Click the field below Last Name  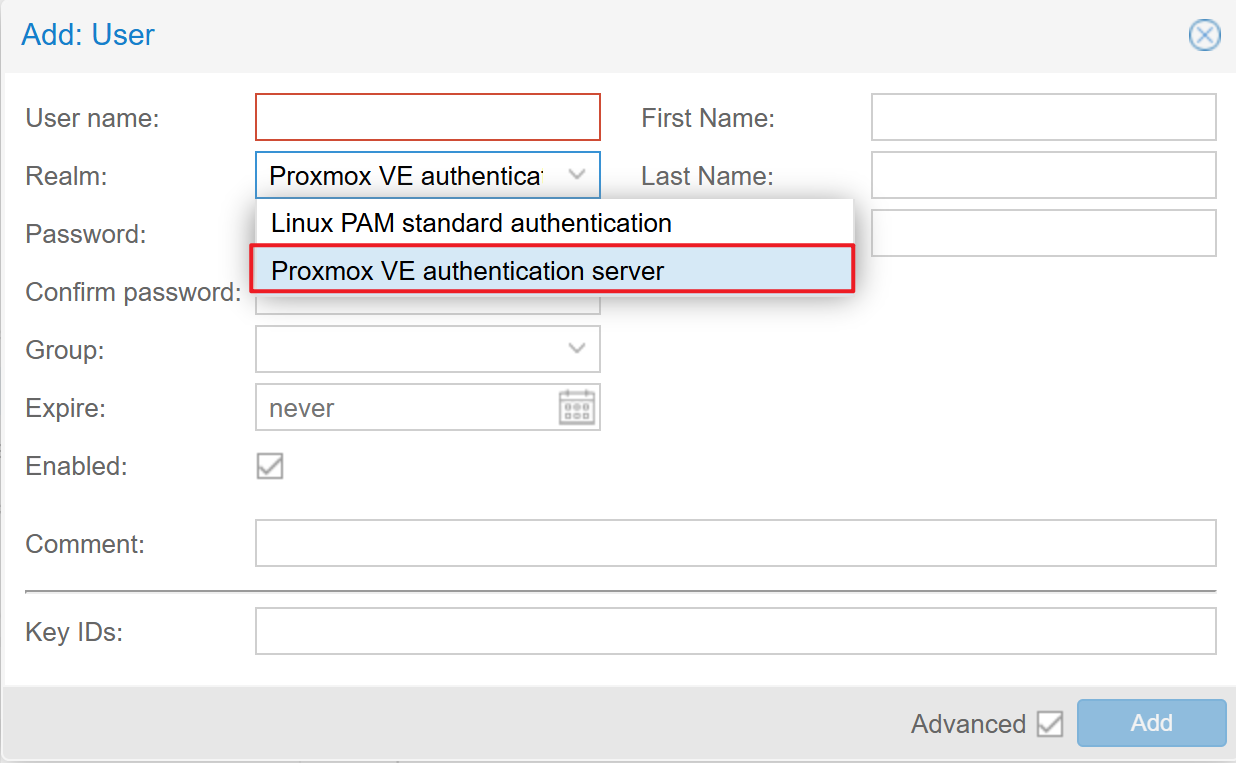pyautogui.click(x=1044, y=233)
